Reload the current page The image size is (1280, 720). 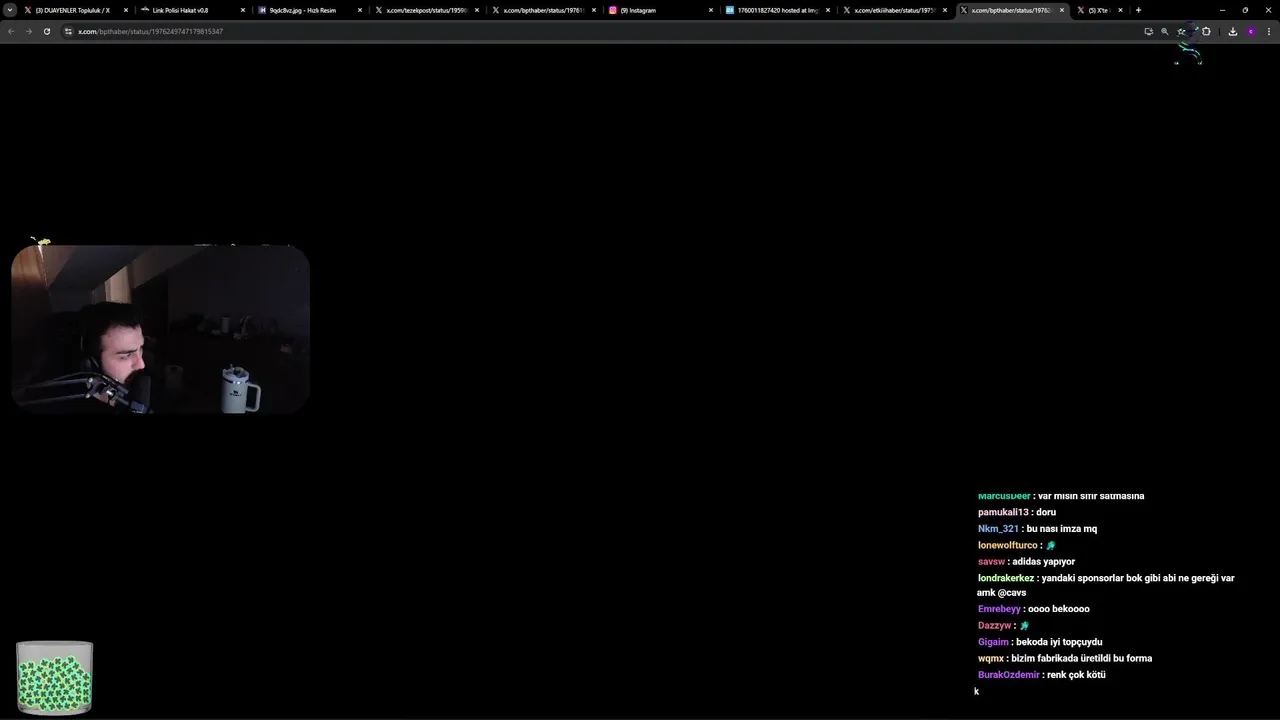46,31
